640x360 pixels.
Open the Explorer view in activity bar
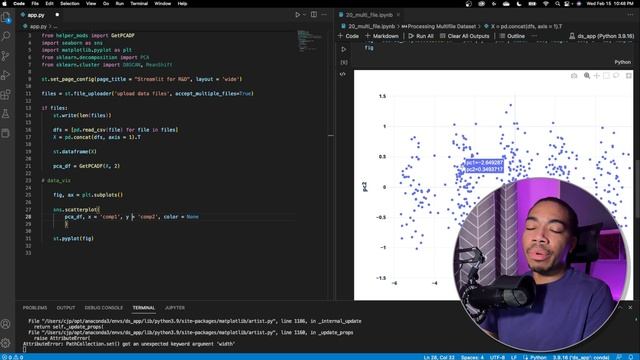(6, 18)
